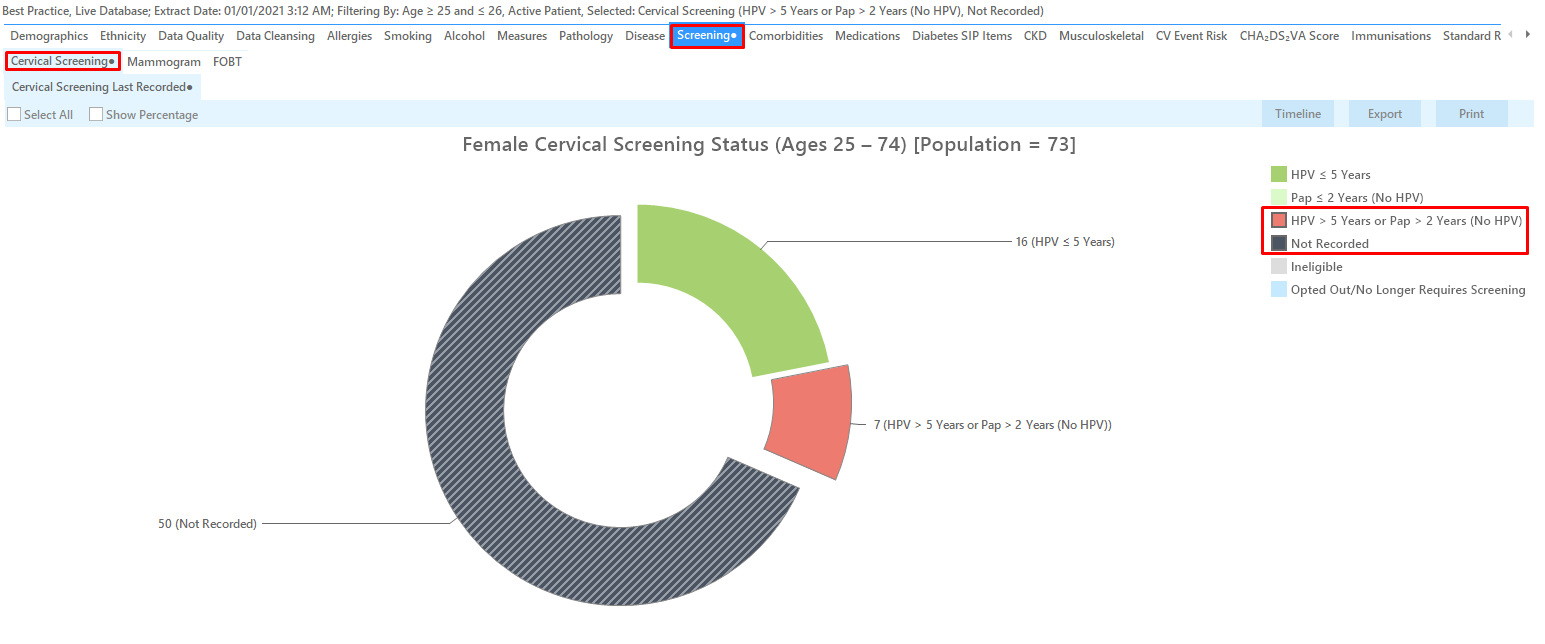Export the cervical screening report

[1385, 114]
